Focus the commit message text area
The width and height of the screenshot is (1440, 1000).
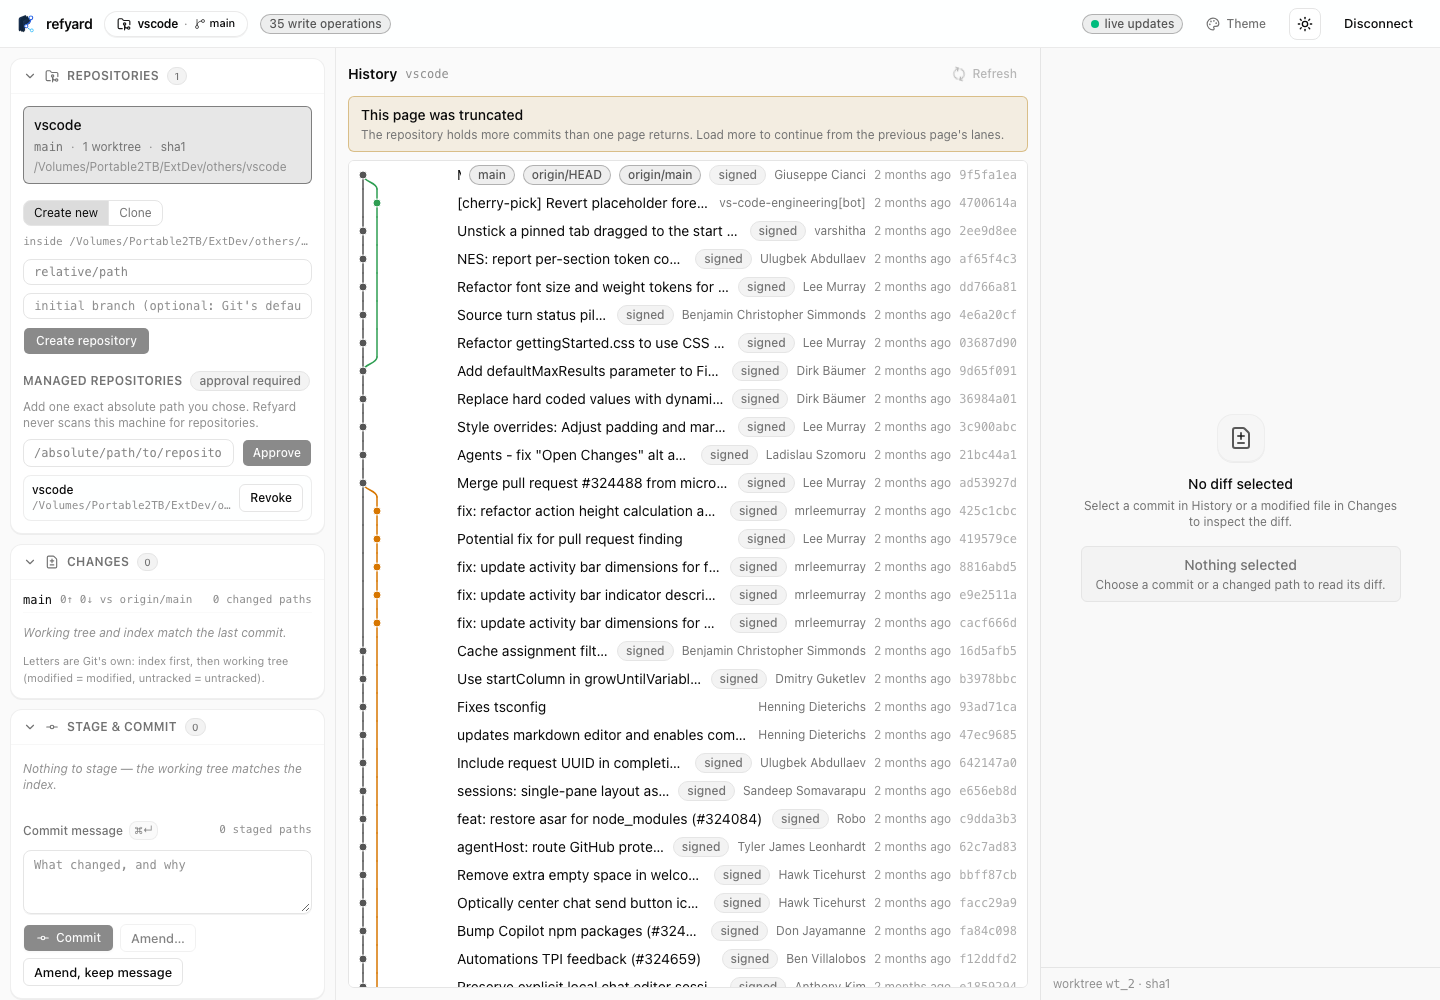click(x=168, y=882)
